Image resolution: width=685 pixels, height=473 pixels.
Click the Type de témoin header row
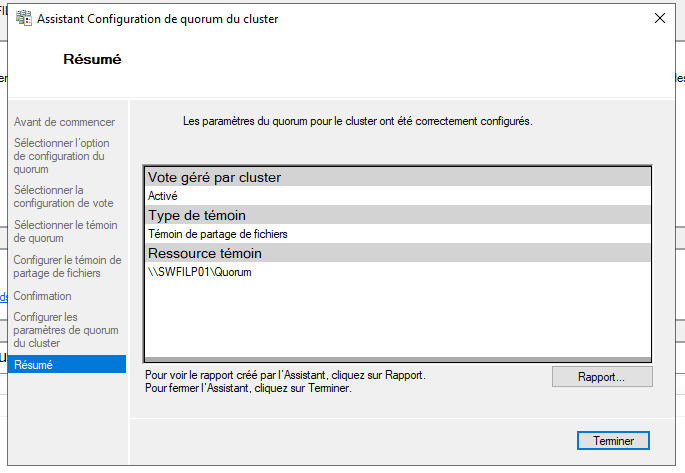point(398,215)
